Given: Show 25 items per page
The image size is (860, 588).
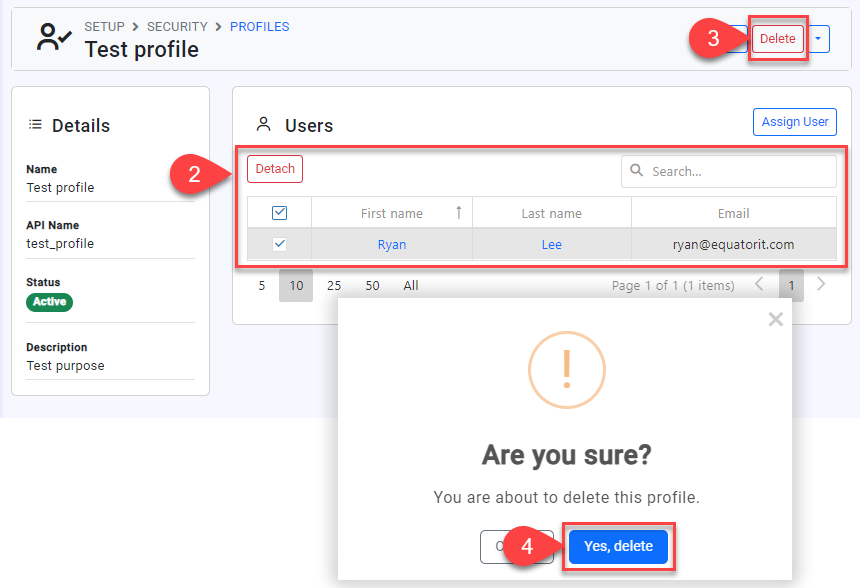Looking at the screenshot, I should [x=334, y=285].
